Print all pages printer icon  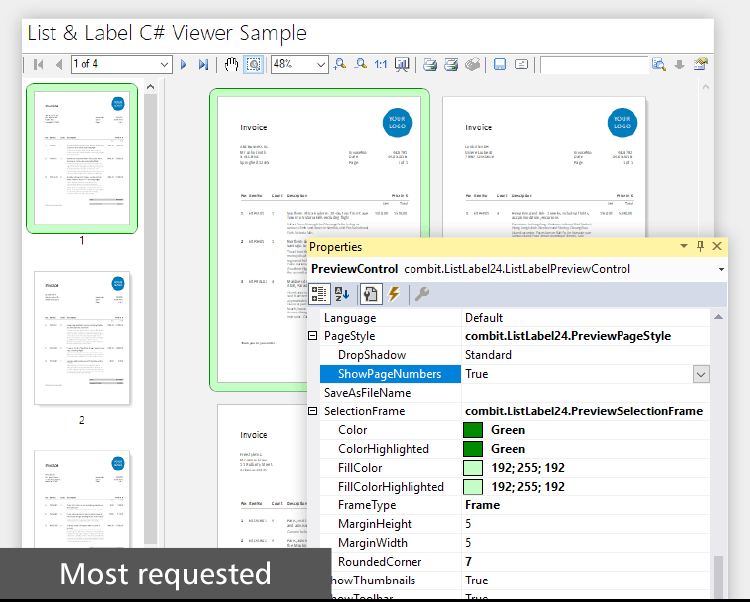pos(451,64)
